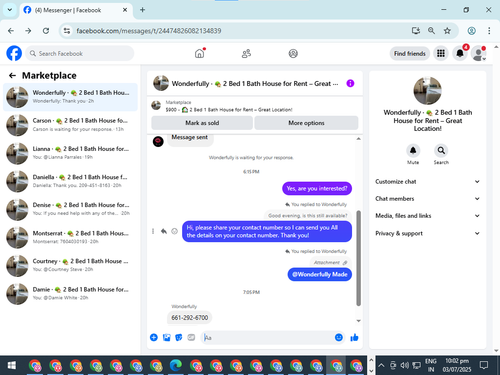Open Courtney conversation in list

point(70,265)
